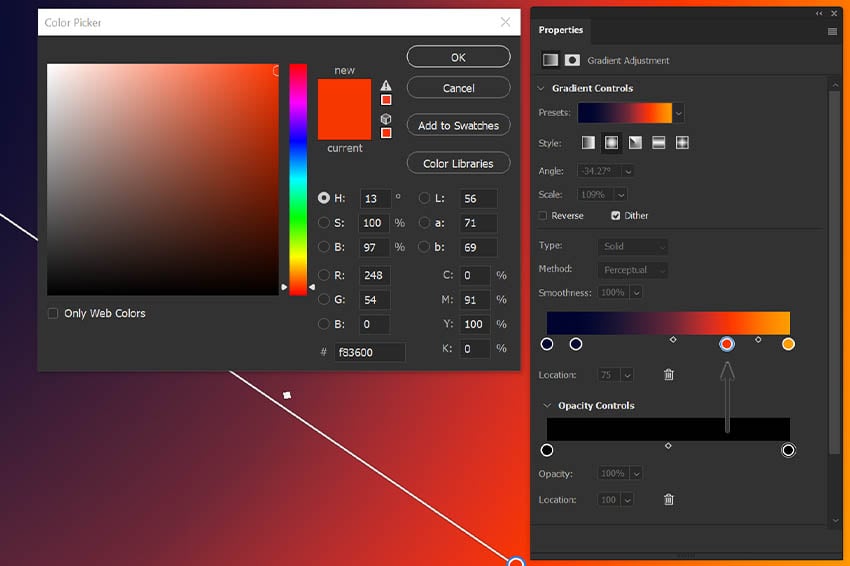Click the H value field showing 13
The height and width of the screenshot is (566, 850).
tap(374, 198)
